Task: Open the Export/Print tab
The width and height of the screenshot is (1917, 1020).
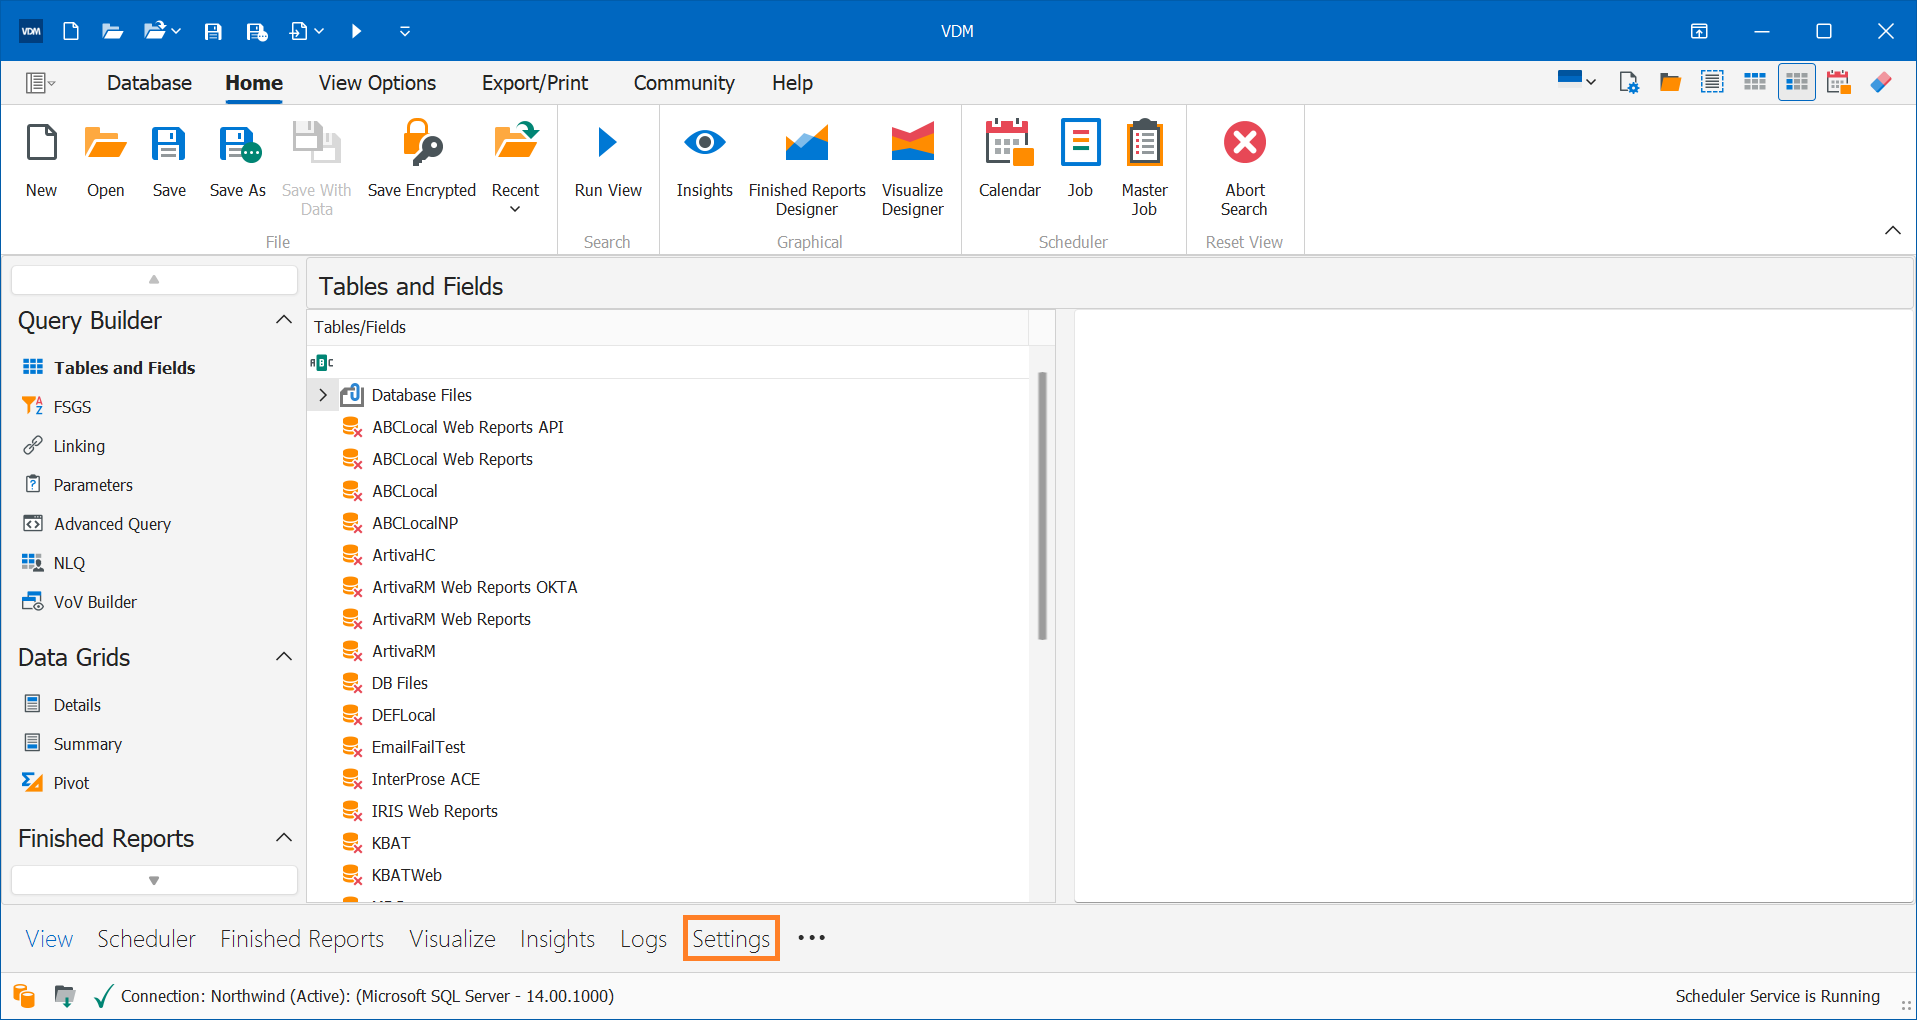Action: (535, 83)
